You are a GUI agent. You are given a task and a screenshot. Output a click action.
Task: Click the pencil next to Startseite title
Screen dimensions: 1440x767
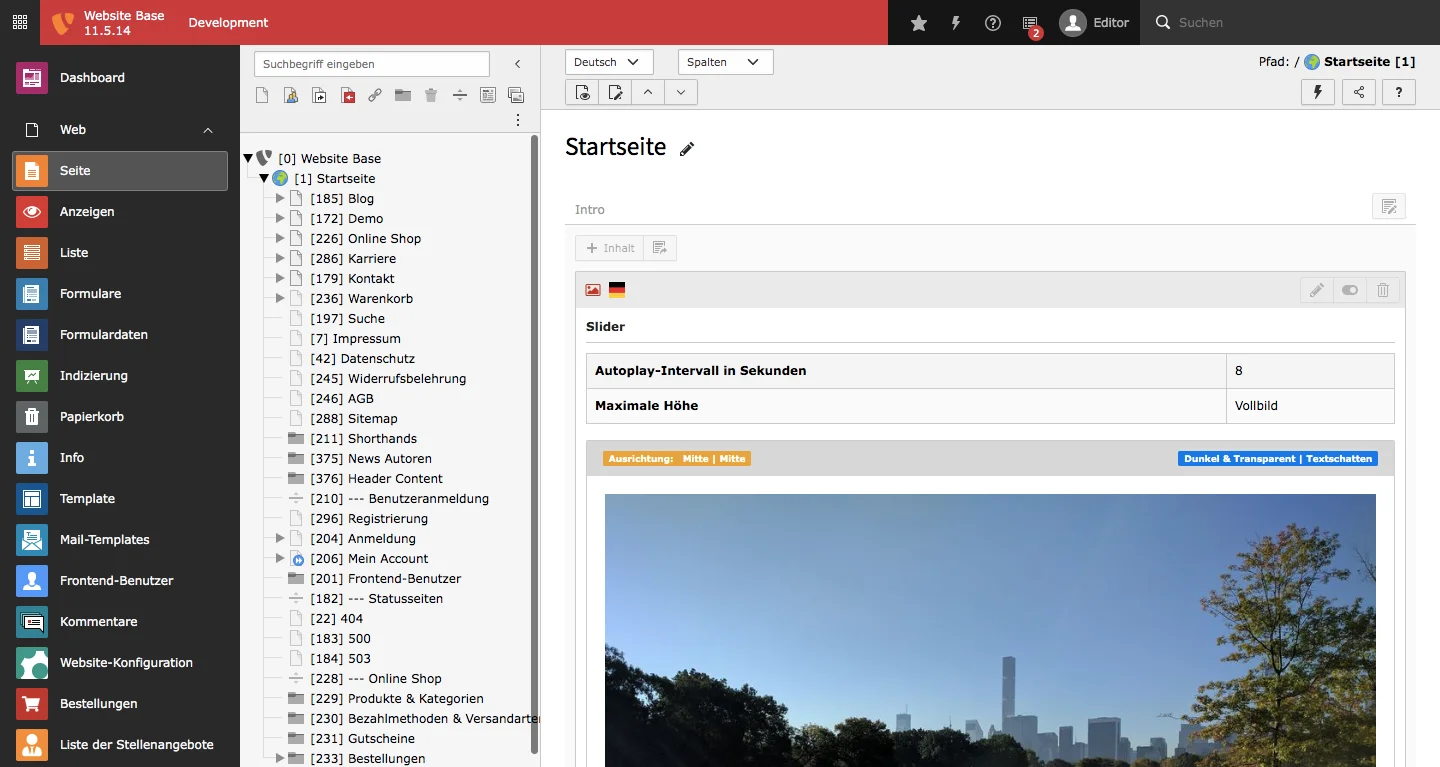coord(687,149)
